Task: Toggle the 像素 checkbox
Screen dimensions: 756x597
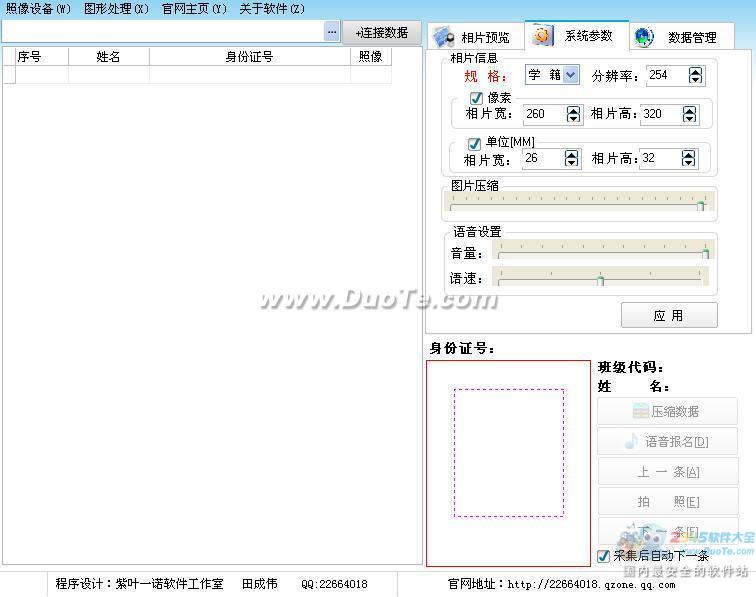Action: [x=477, y=98]
